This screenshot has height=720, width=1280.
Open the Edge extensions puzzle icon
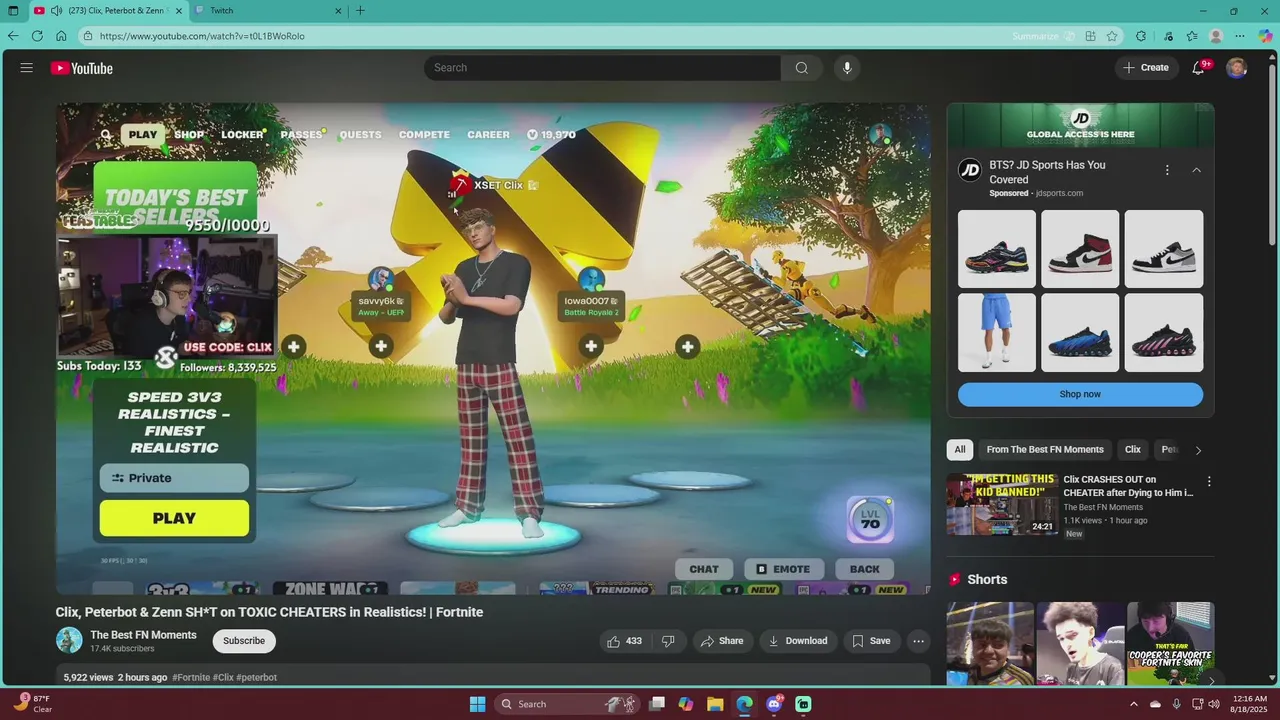tap(1141, 36)
